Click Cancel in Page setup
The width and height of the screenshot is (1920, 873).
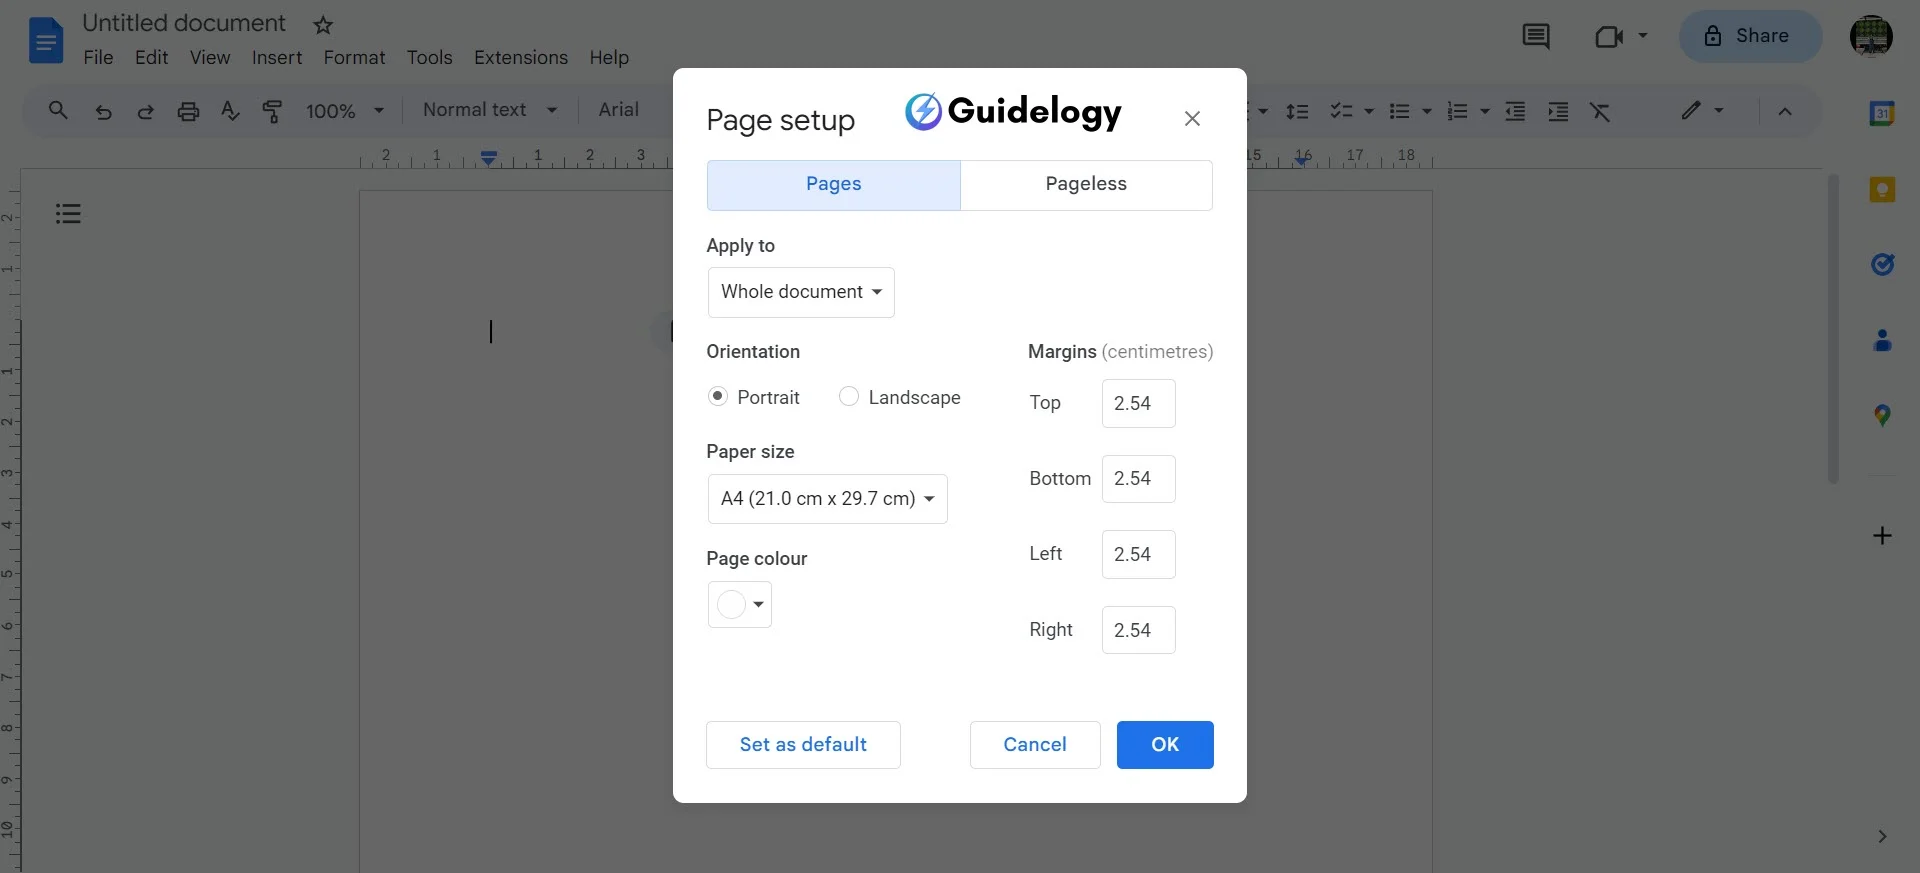click(x=1035, y=745)
